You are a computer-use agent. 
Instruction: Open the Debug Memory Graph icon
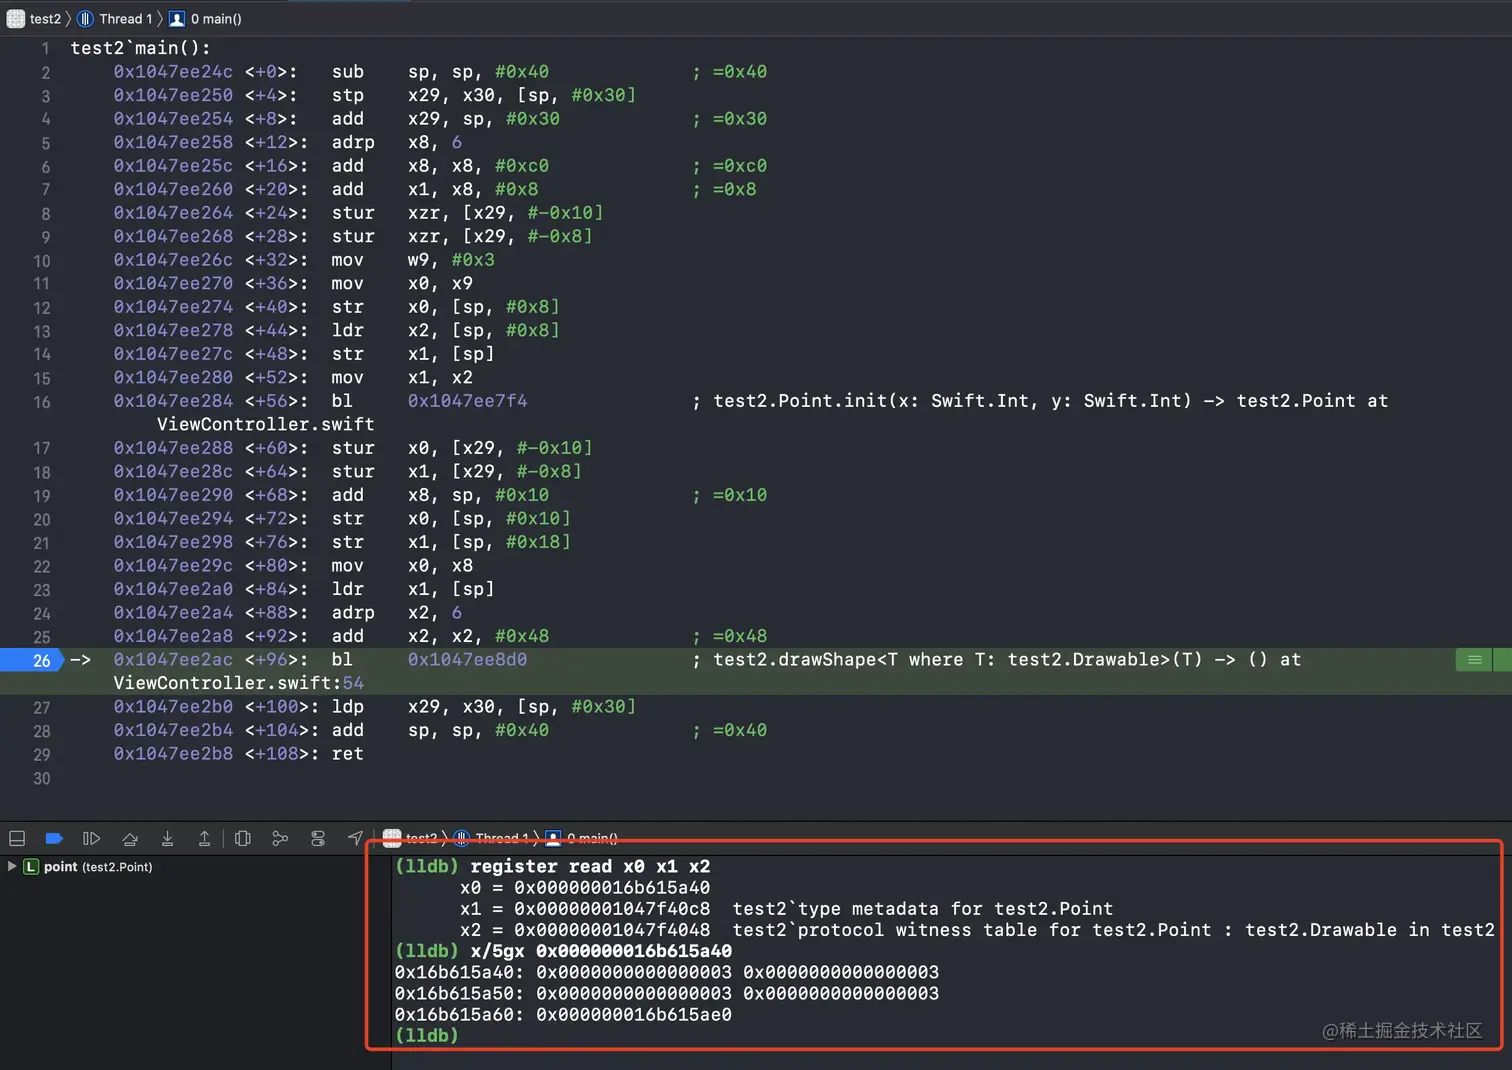[280, 838]
